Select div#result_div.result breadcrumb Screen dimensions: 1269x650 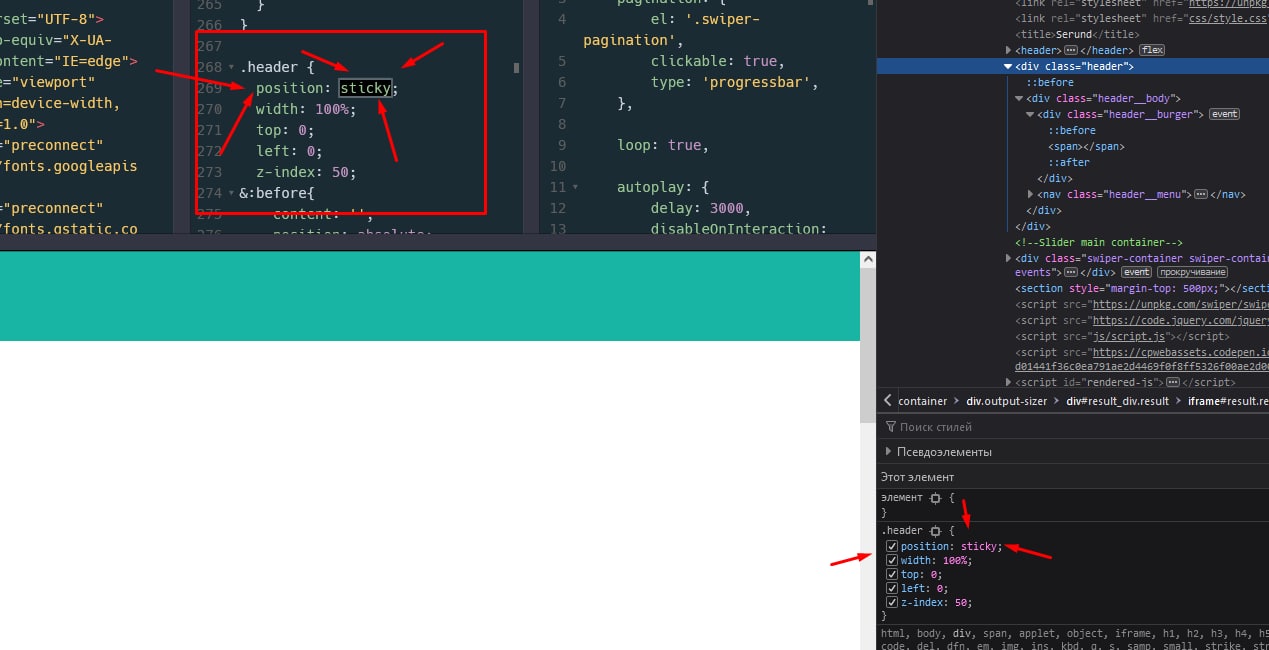pos(1118,401)
